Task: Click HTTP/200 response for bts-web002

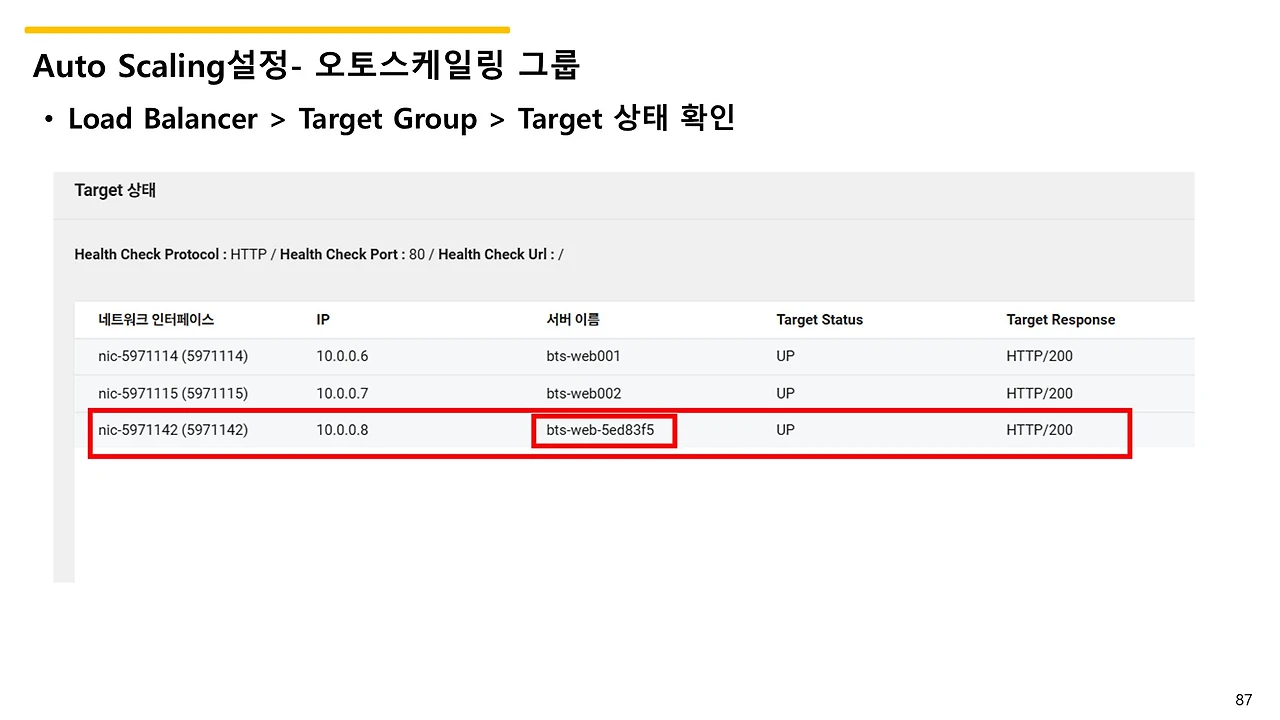Action: [1039, 393]
